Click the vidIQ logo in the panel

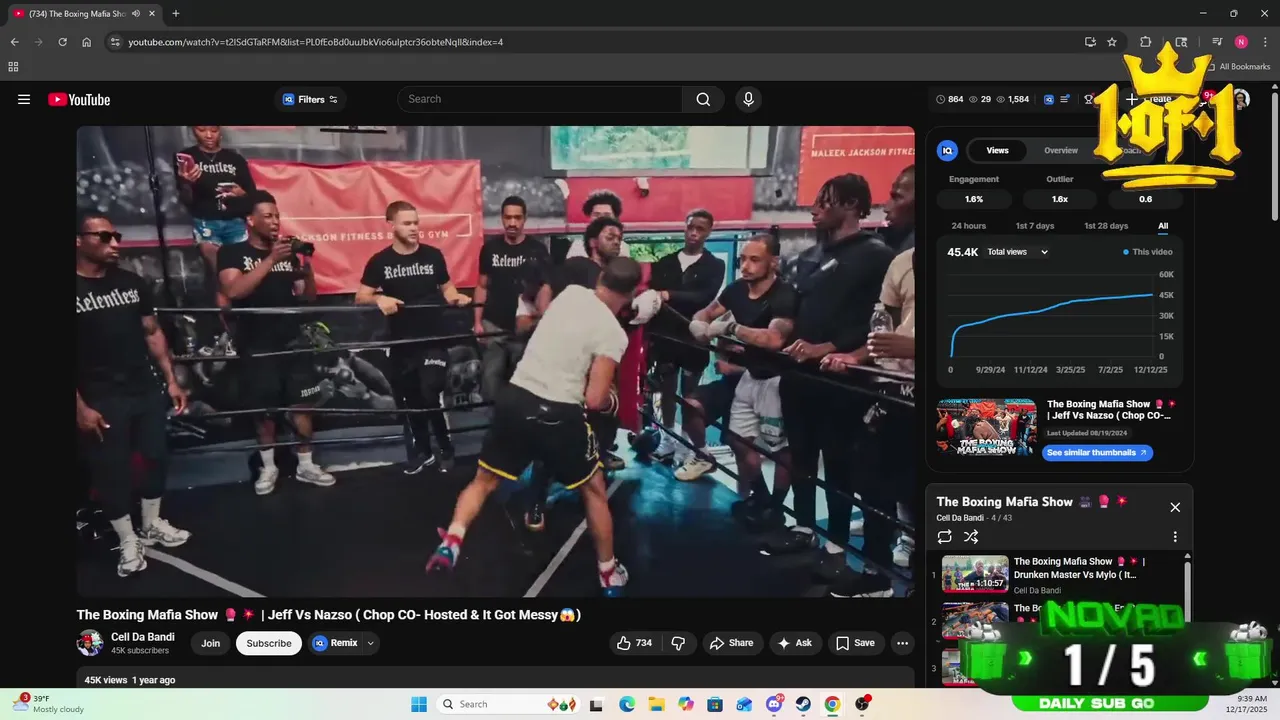coord(947,150)
